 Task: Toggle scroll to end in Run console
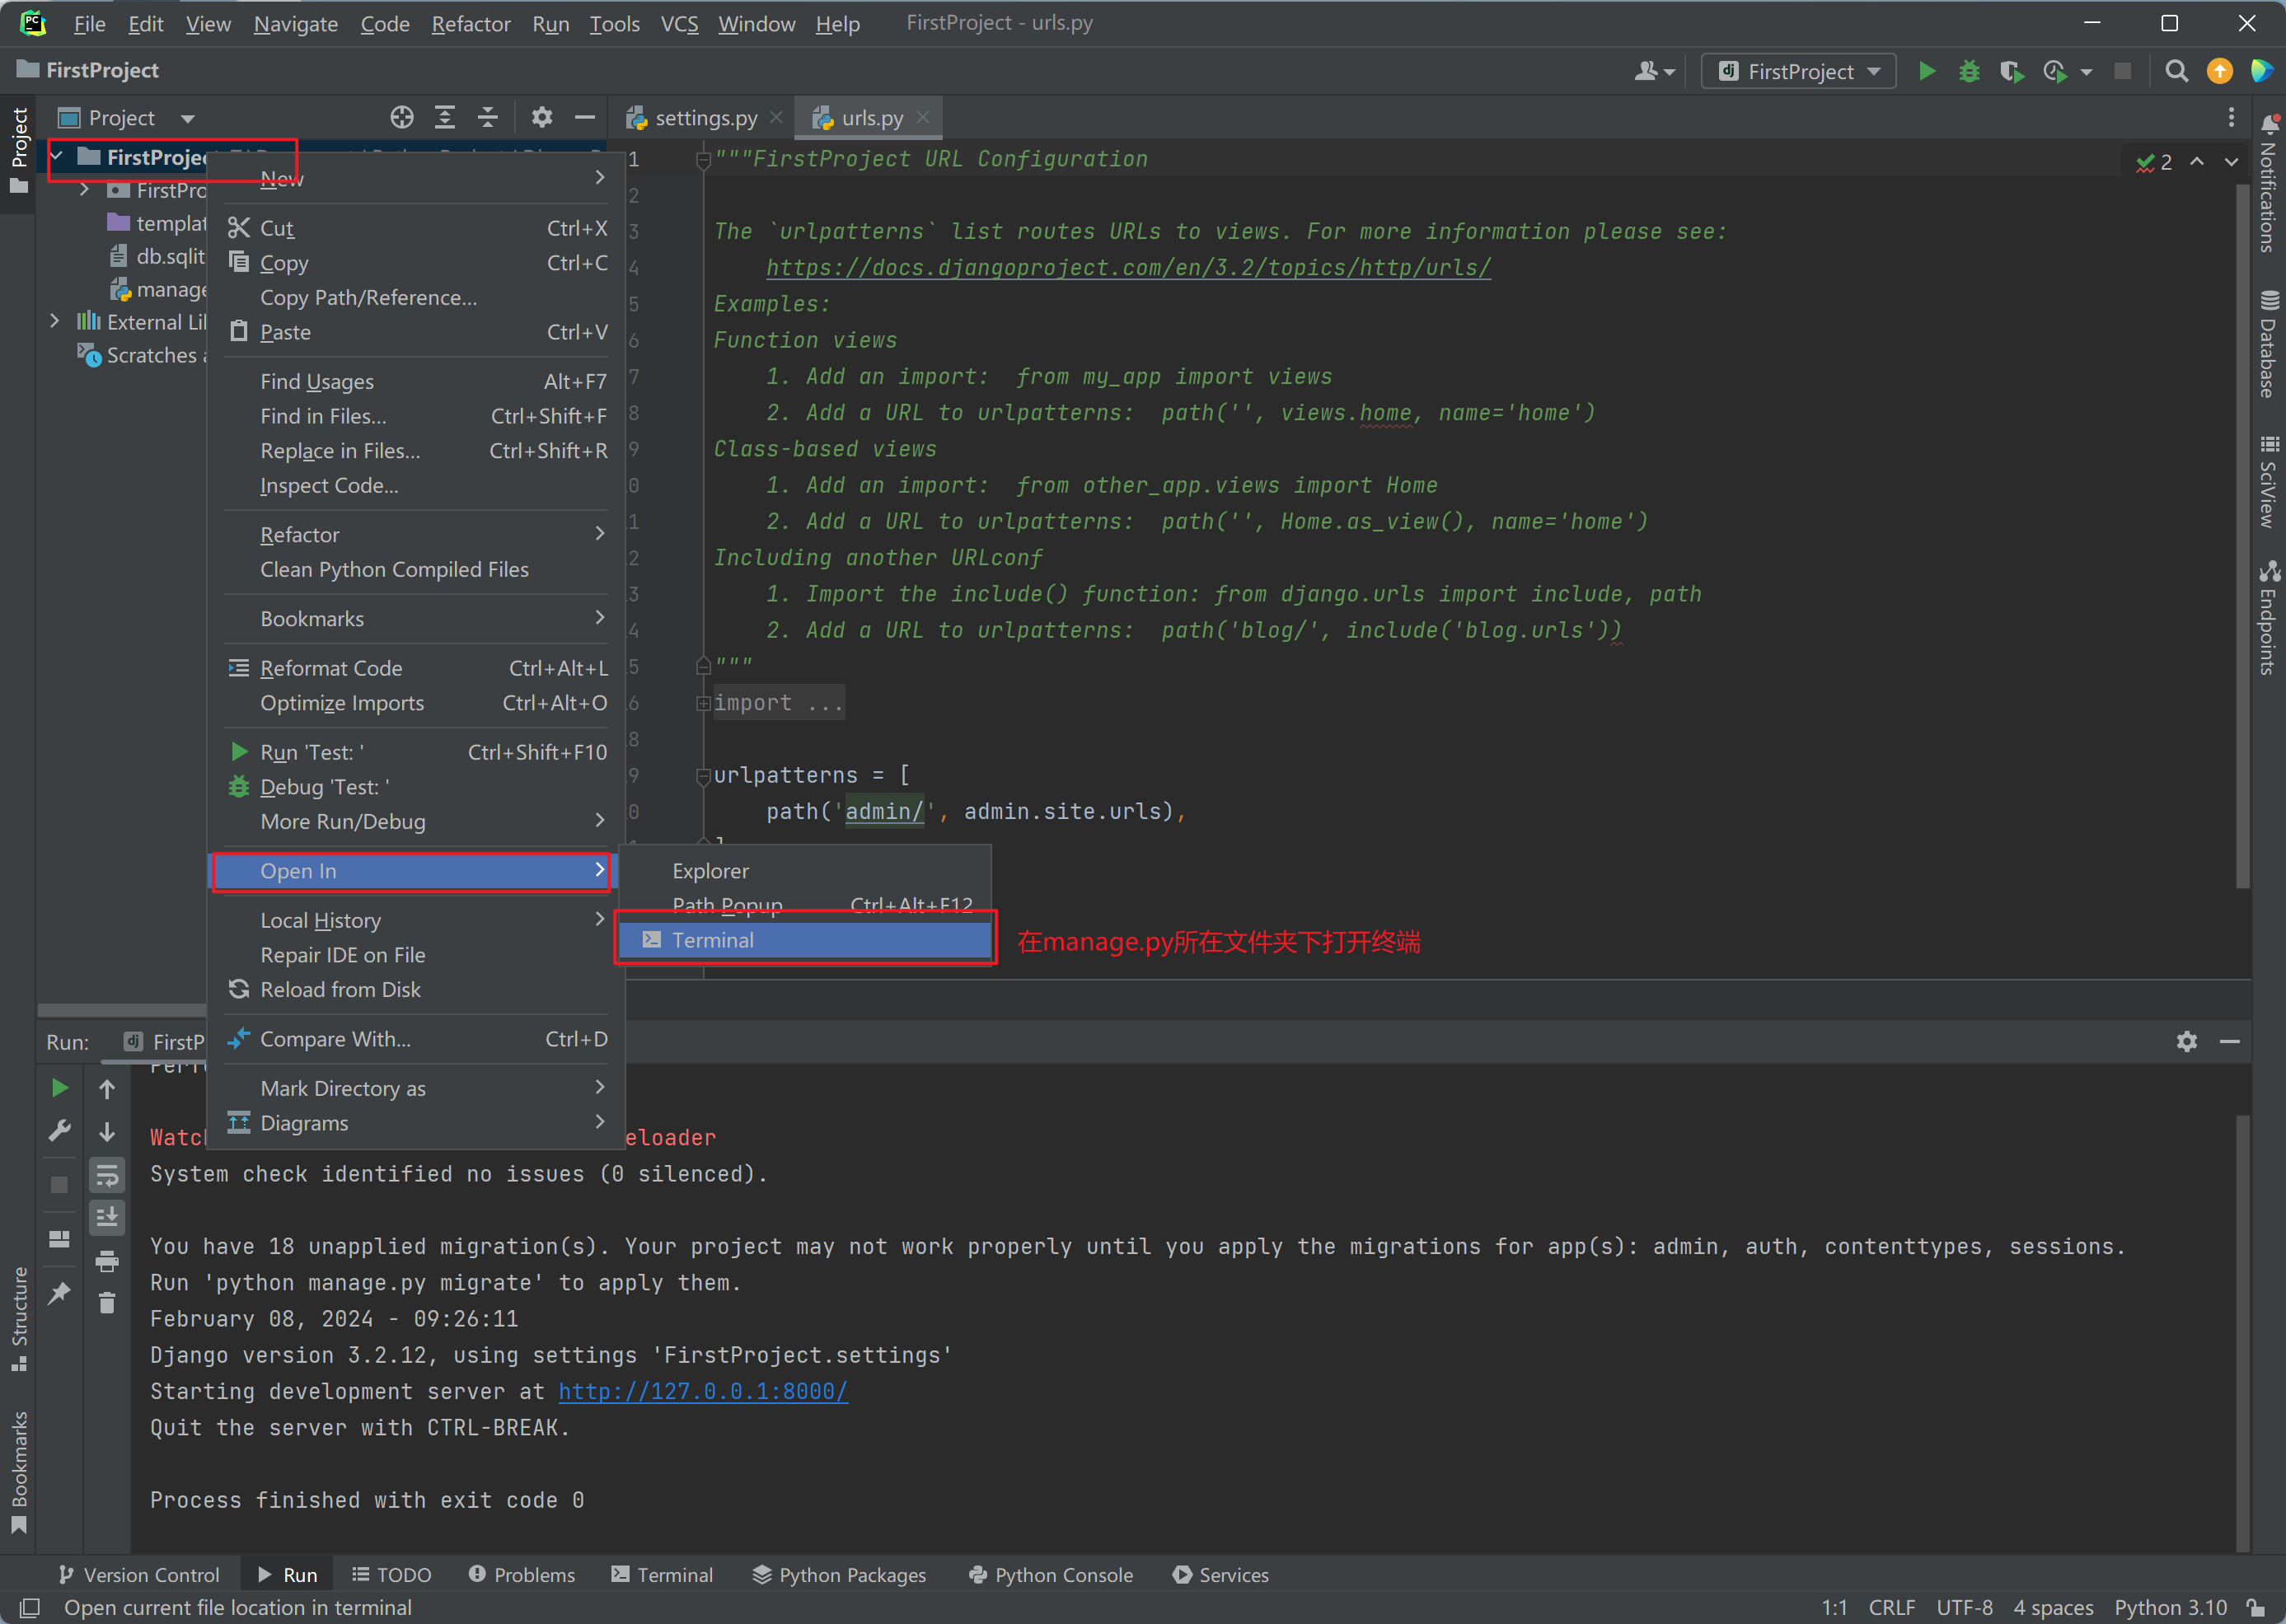pyautogui.click(x=107, y=1217)
